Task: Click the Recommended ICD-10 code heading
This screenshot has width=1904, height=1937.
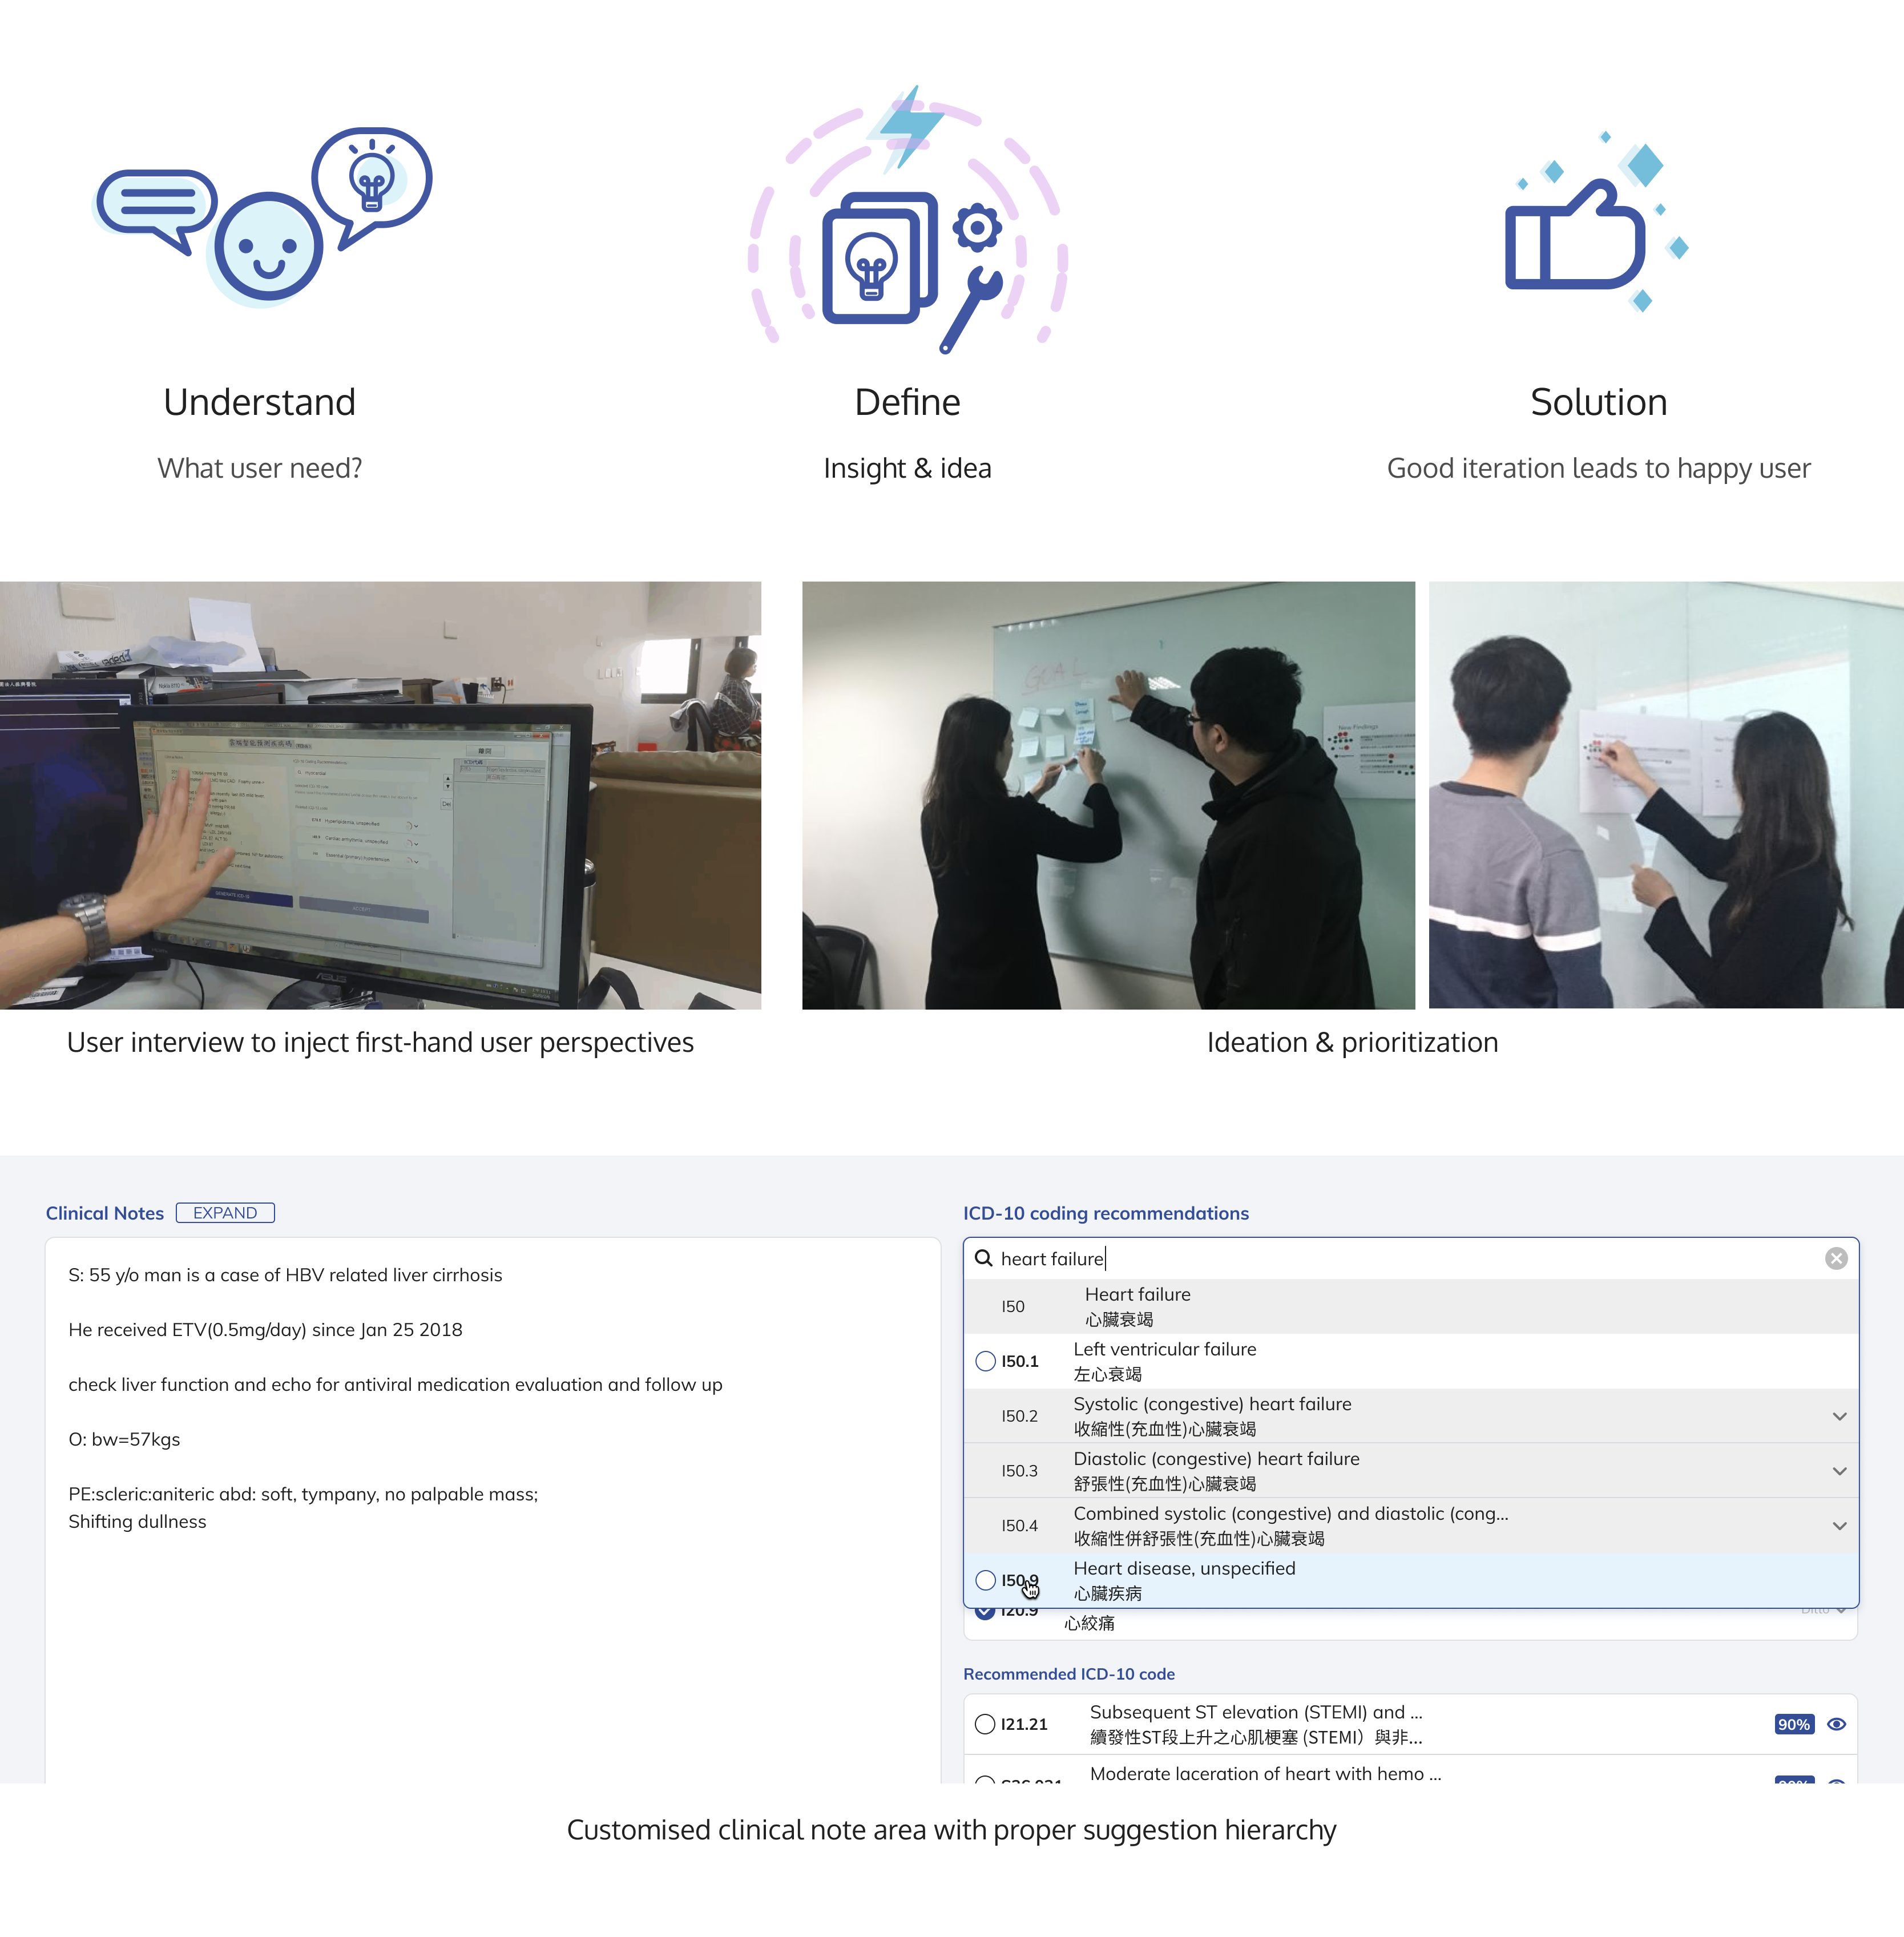Action: 1068,1674
